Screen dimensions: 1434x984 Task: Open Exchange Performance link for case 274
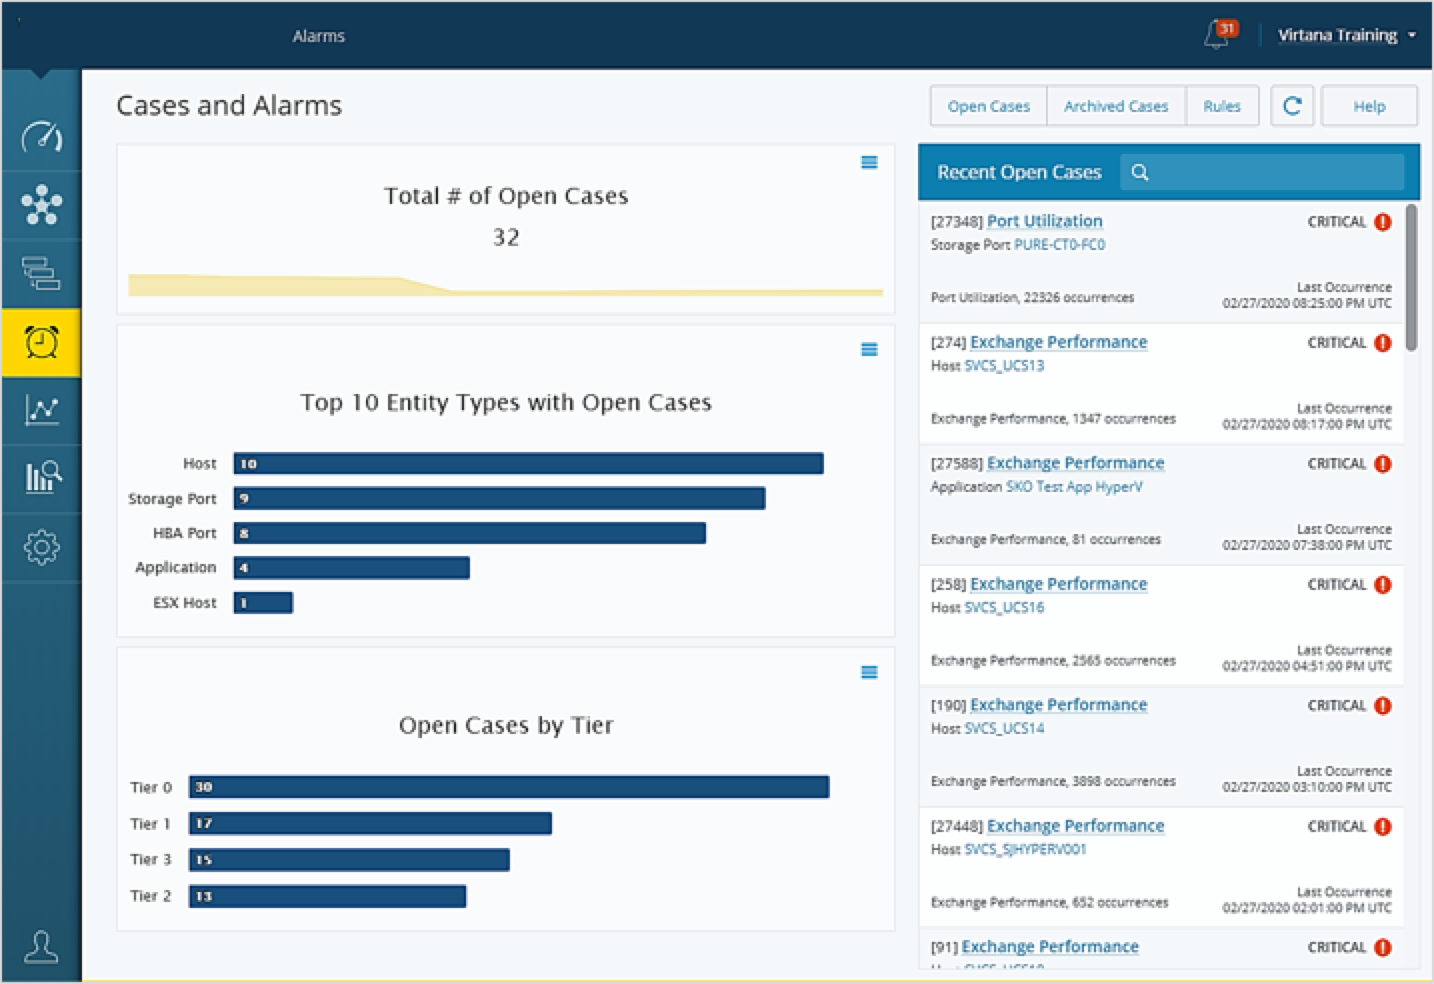coord(1059,342)
